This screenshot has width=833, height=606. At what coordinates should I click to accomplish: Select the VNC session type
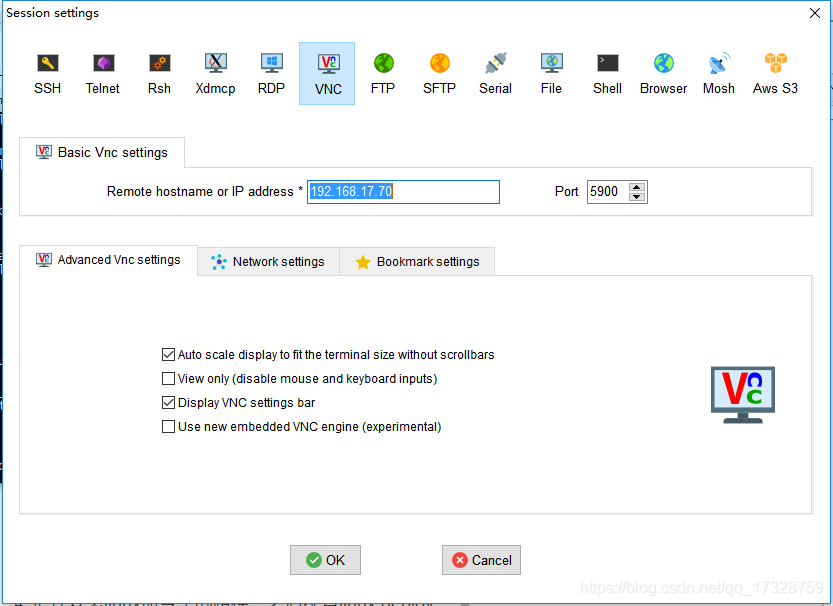327,73
